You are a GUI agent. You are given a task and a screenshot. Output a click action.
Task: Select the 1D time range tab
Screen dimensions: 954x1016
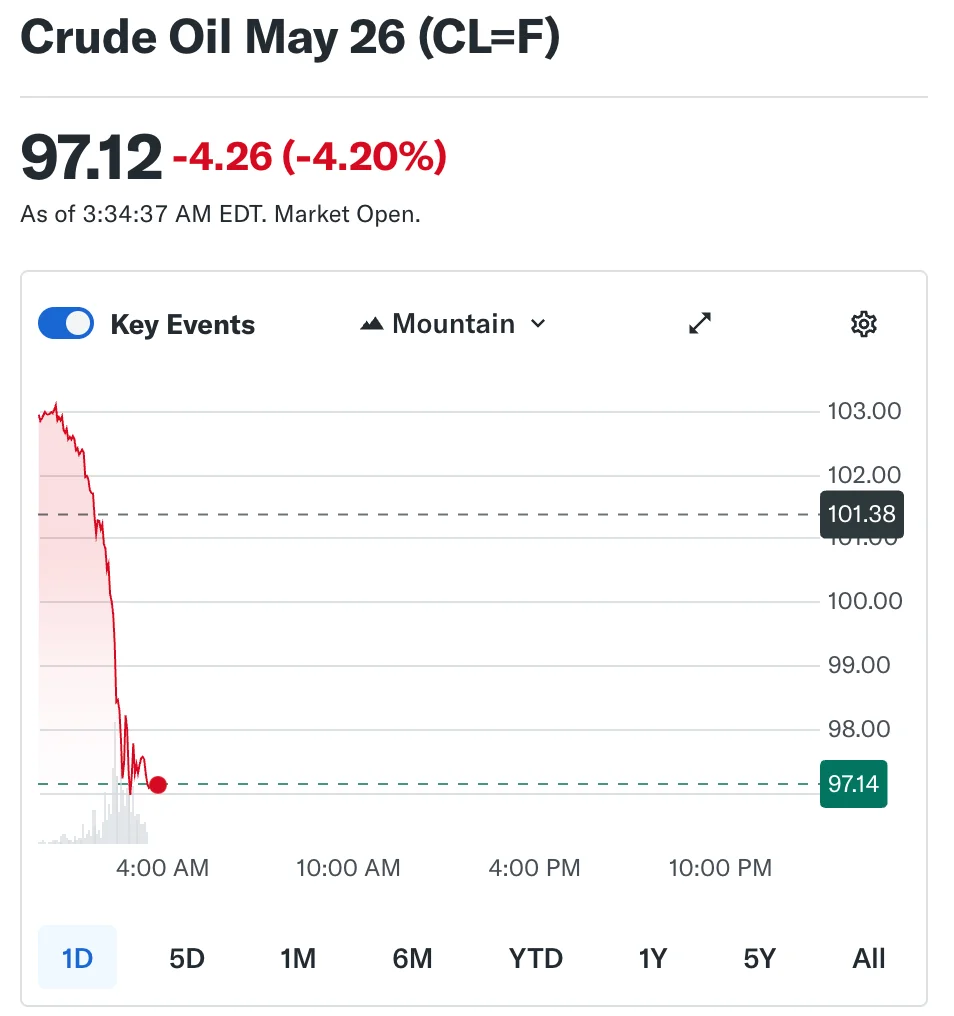(77, 958)
